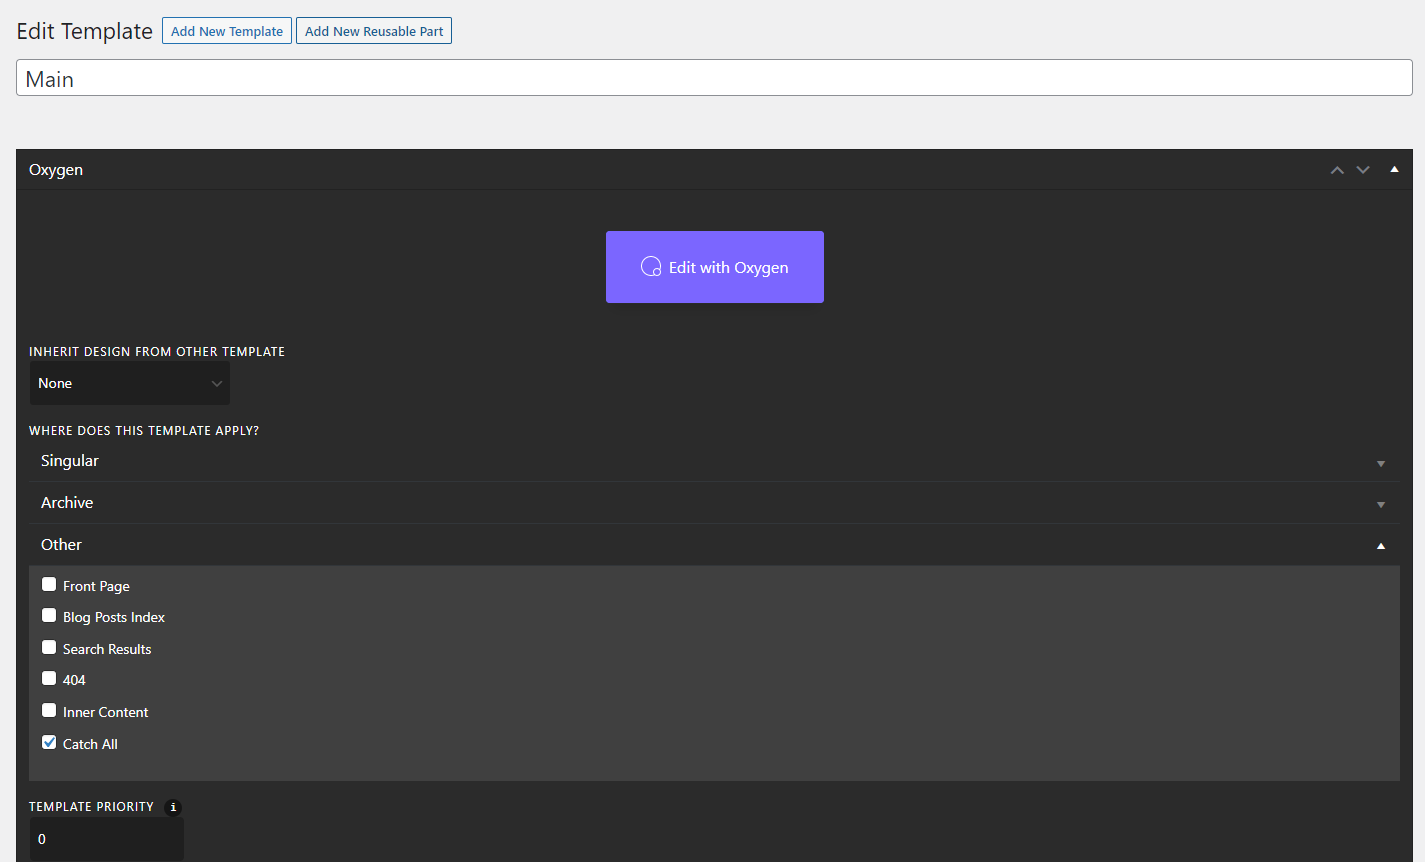The width and height of the screenshot is (1425, 862).
Task: Click the Blog Posts Index label
Action: click(x=114, y=617)
